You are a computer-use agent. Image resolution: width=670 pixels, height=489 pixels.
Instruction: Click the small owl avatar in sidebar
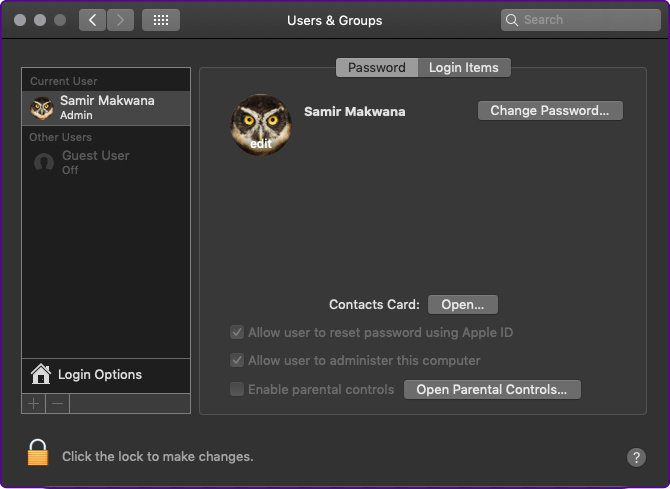click(42, 108)
